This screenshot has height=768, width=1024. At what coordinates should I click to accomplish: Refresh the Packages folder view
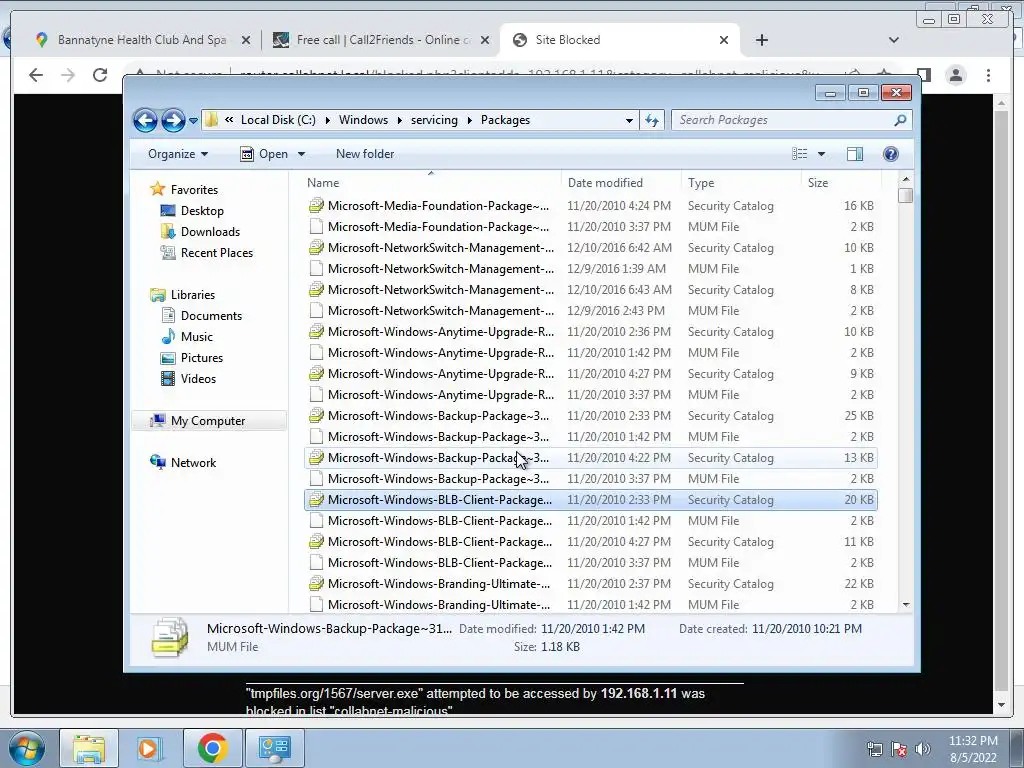click(652, 120)
